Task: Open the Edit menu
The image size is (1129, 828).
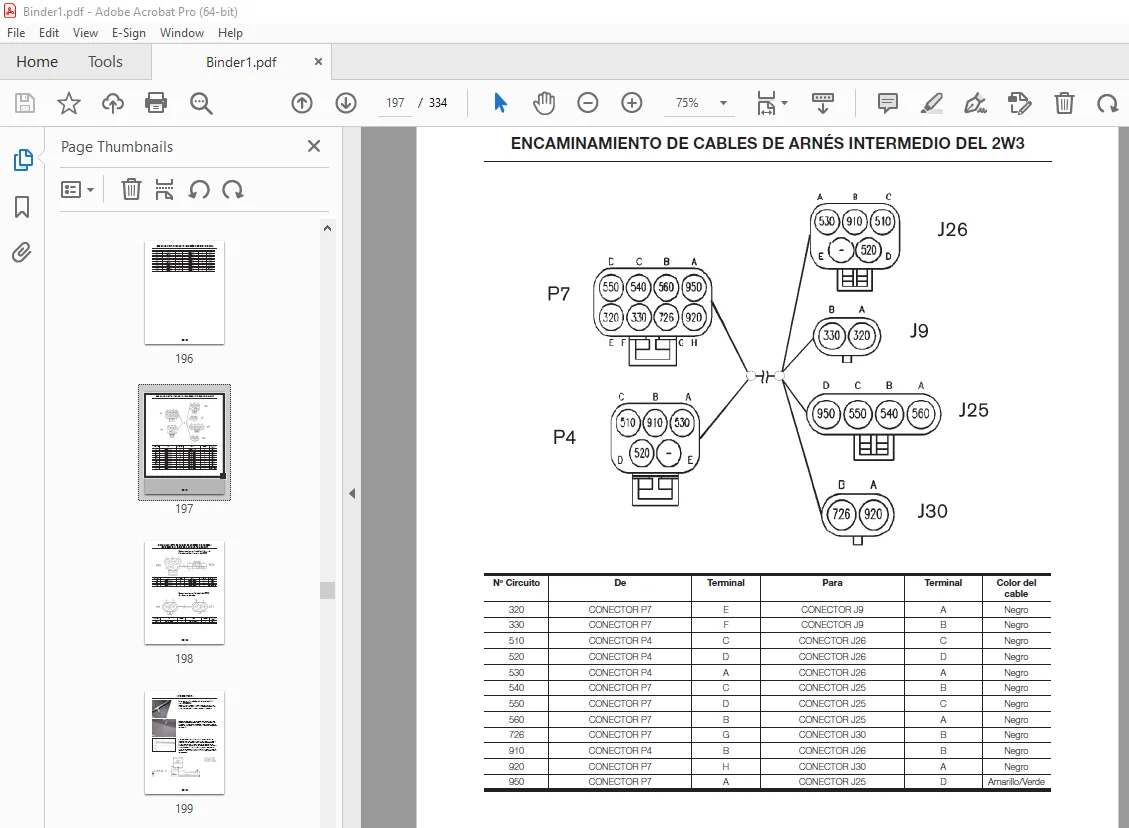Action: click(x=49, y=33)
